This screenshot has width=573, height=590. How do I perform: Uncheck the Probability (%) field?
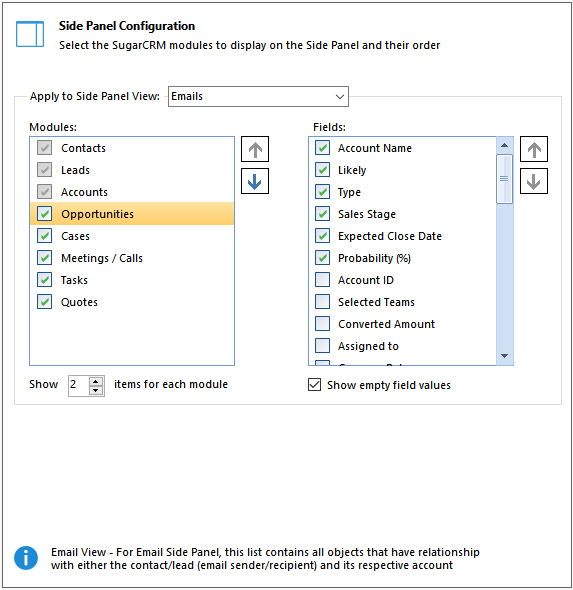(322, 258)
